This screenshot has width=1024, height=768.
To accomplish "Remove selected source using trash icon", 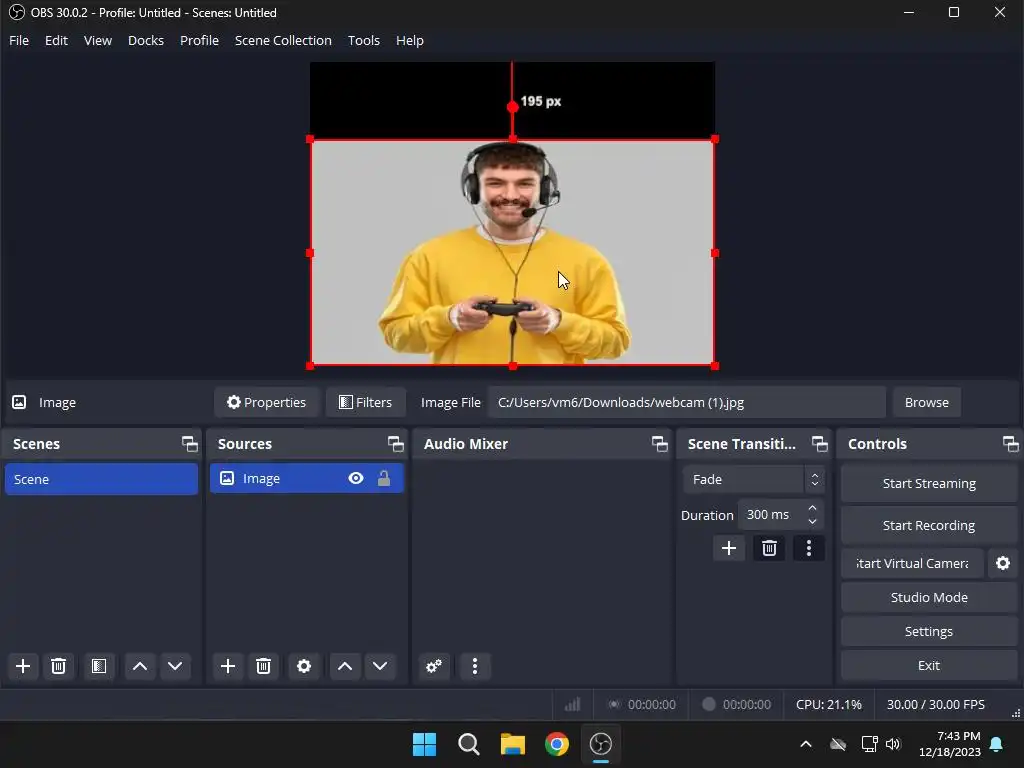I will pos(263,666).
